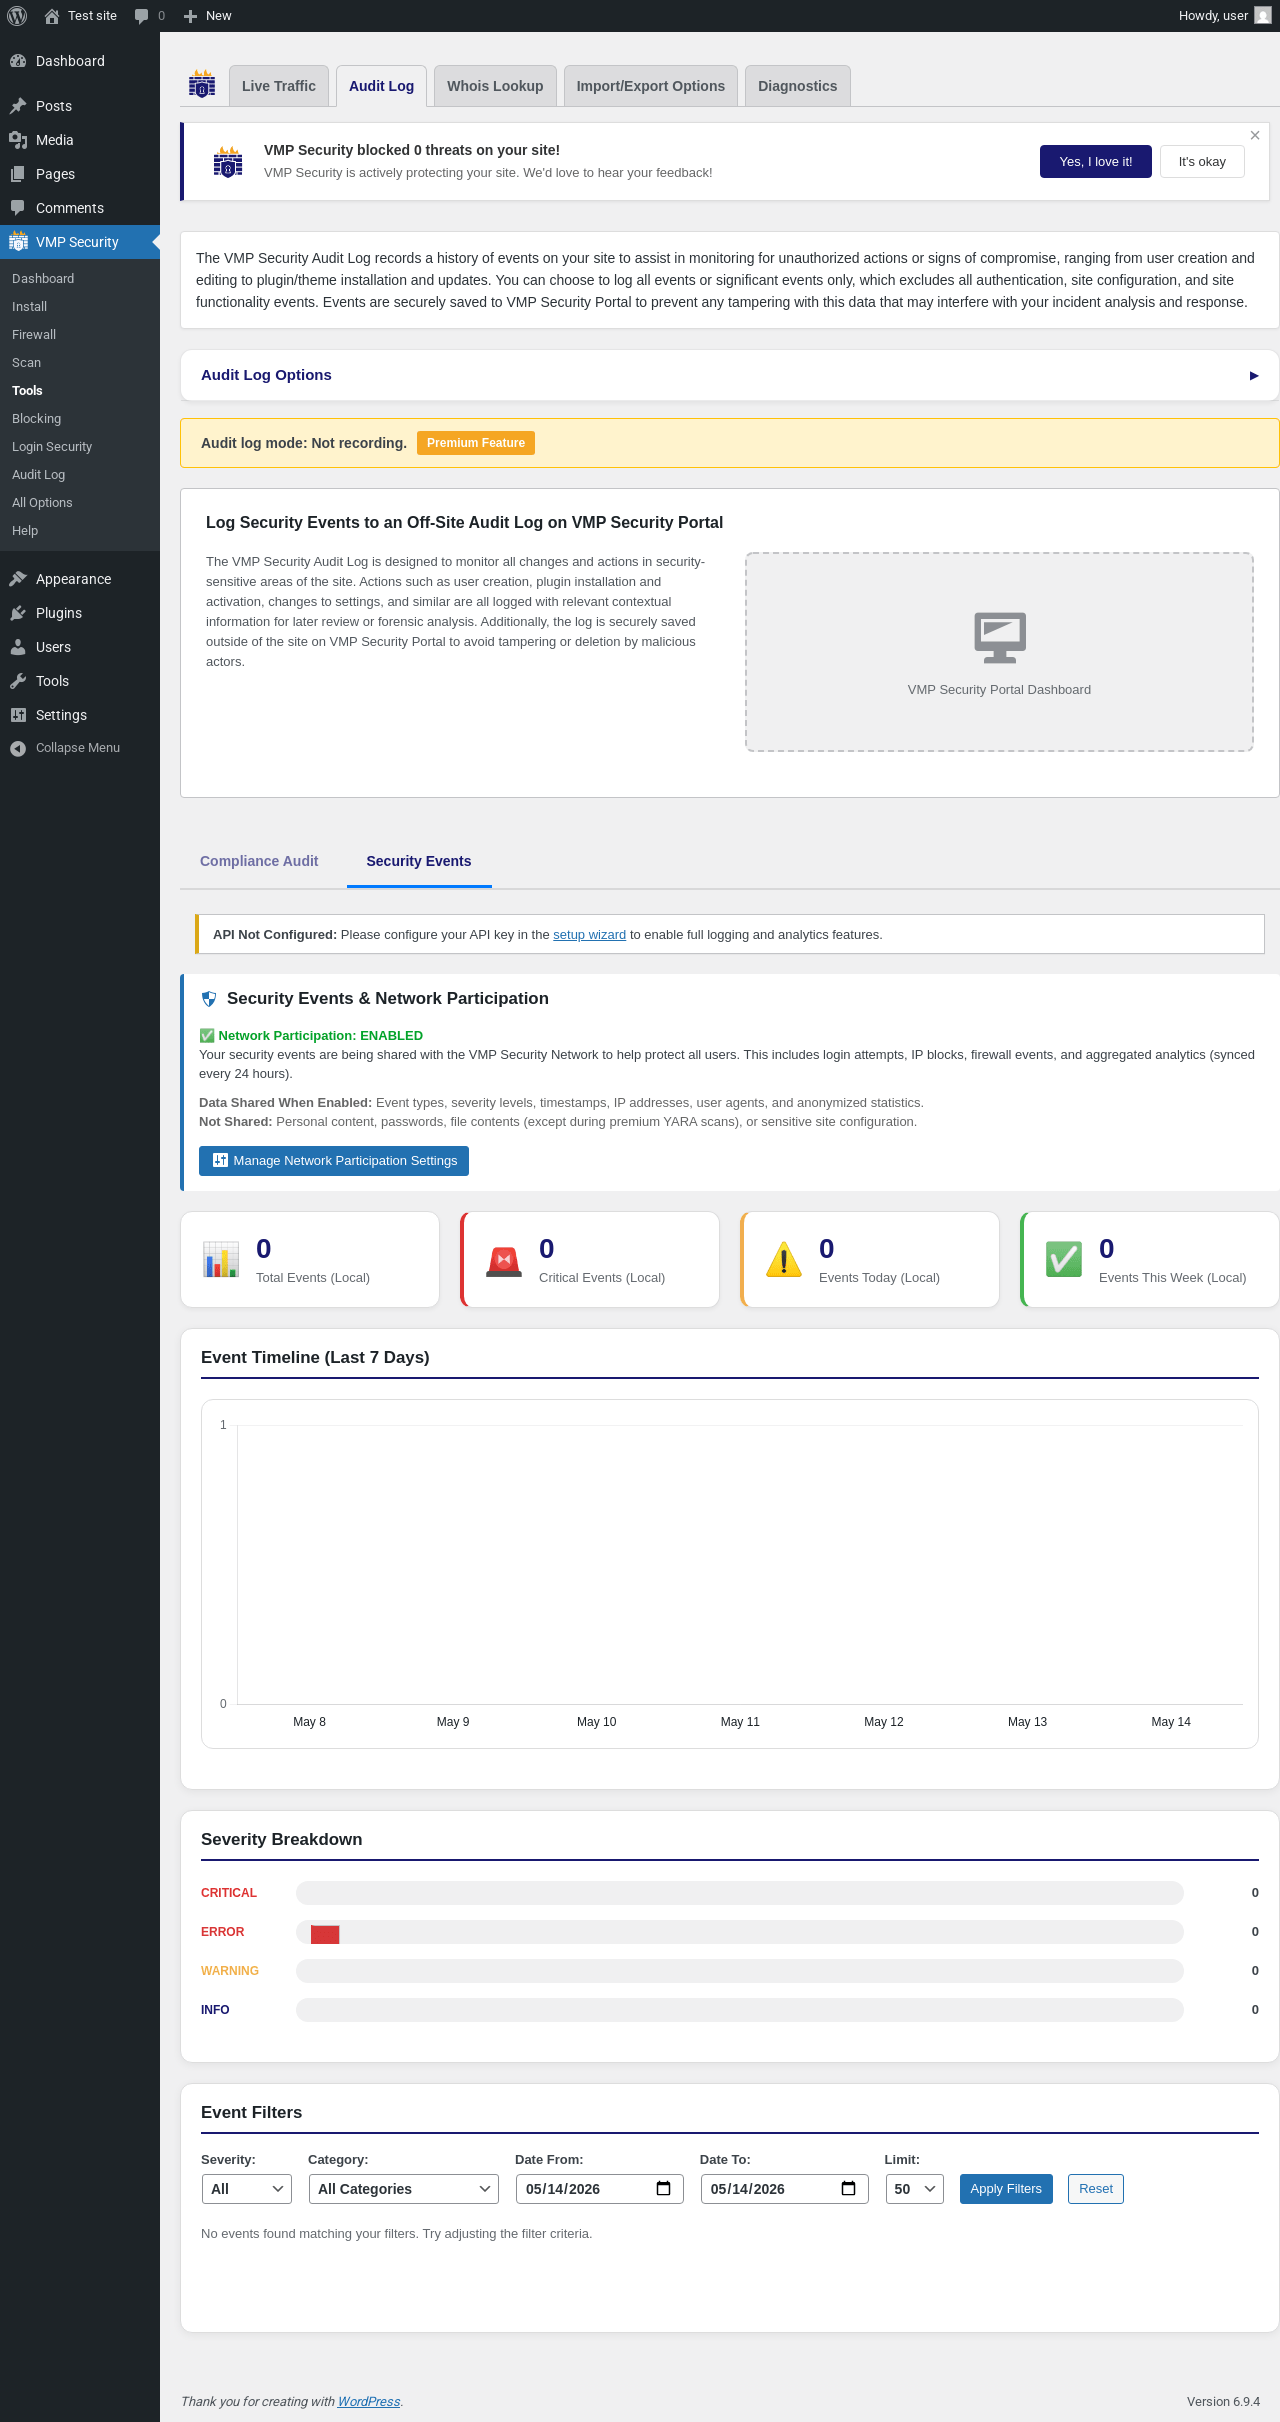
Task: Click Manage Network Participation Settings button
Action: point(334,1161)
